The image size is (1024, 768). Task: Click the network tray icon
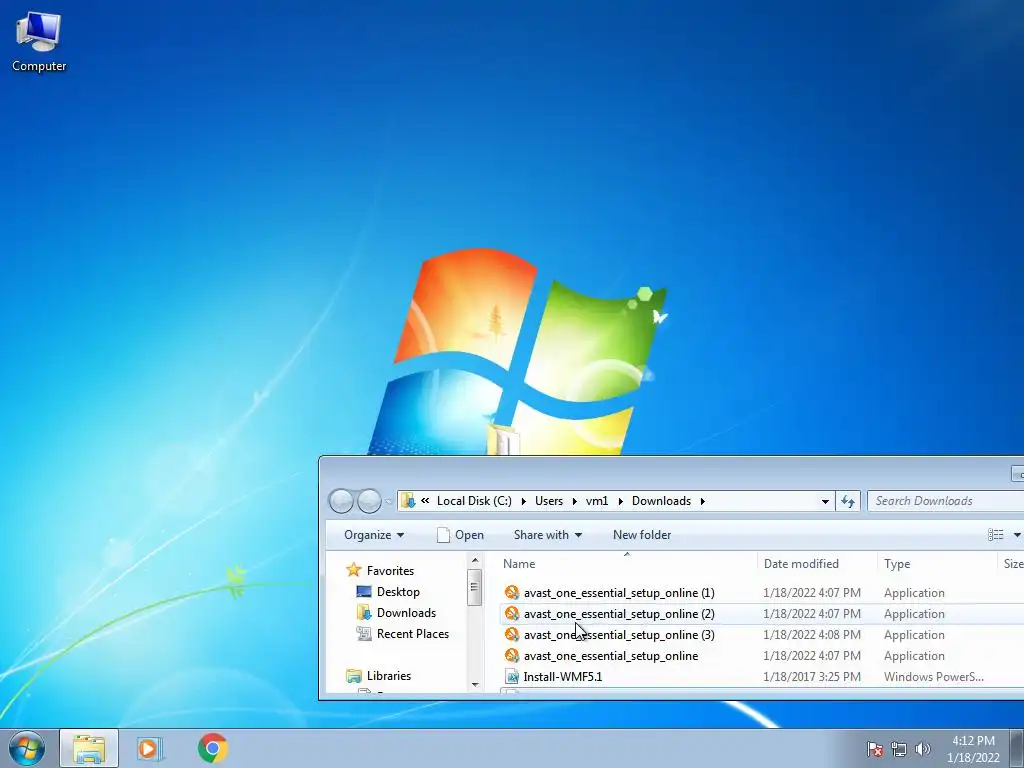tap(899, 749)
